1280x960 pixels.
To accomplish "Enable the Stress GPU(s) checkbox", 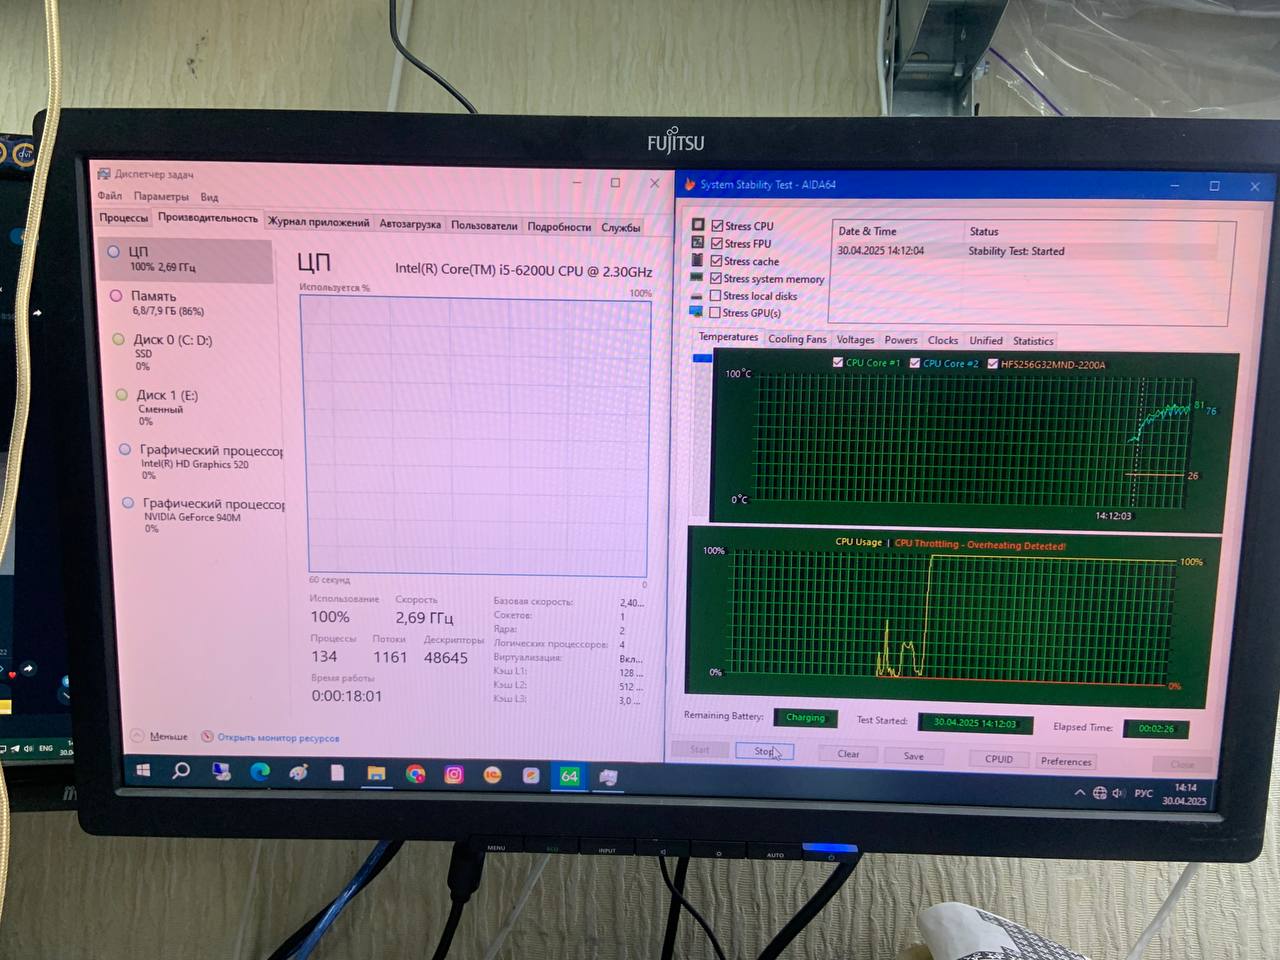I will click(715, 313).
